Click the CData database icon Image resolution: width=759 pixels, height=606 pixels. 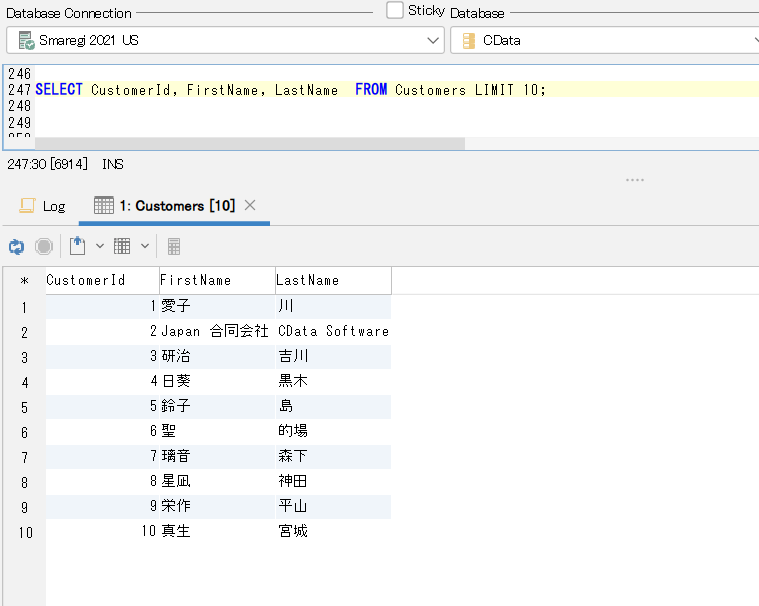[468, 41]
